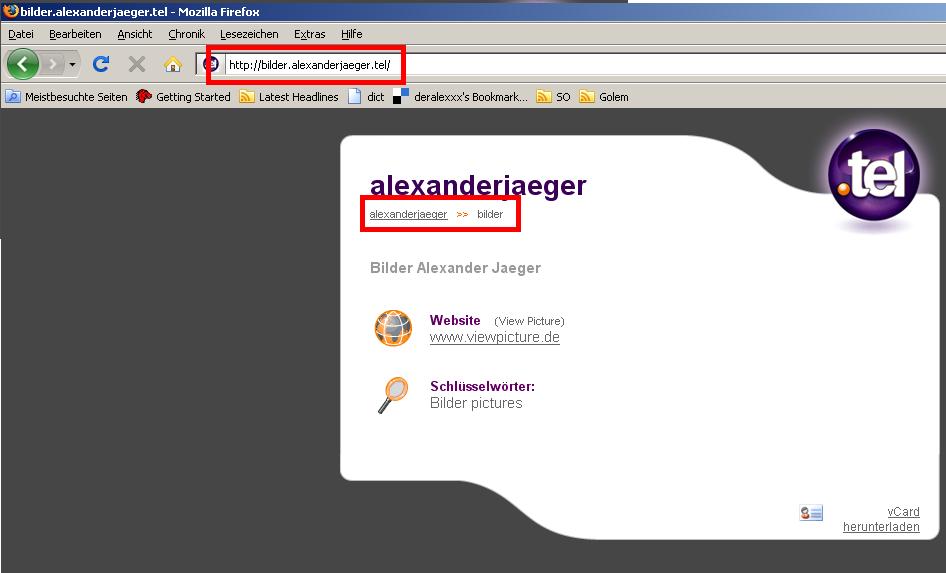946x573 pixels.
Task: Click the Home icon in the toolbar
Action: point(172,64)
